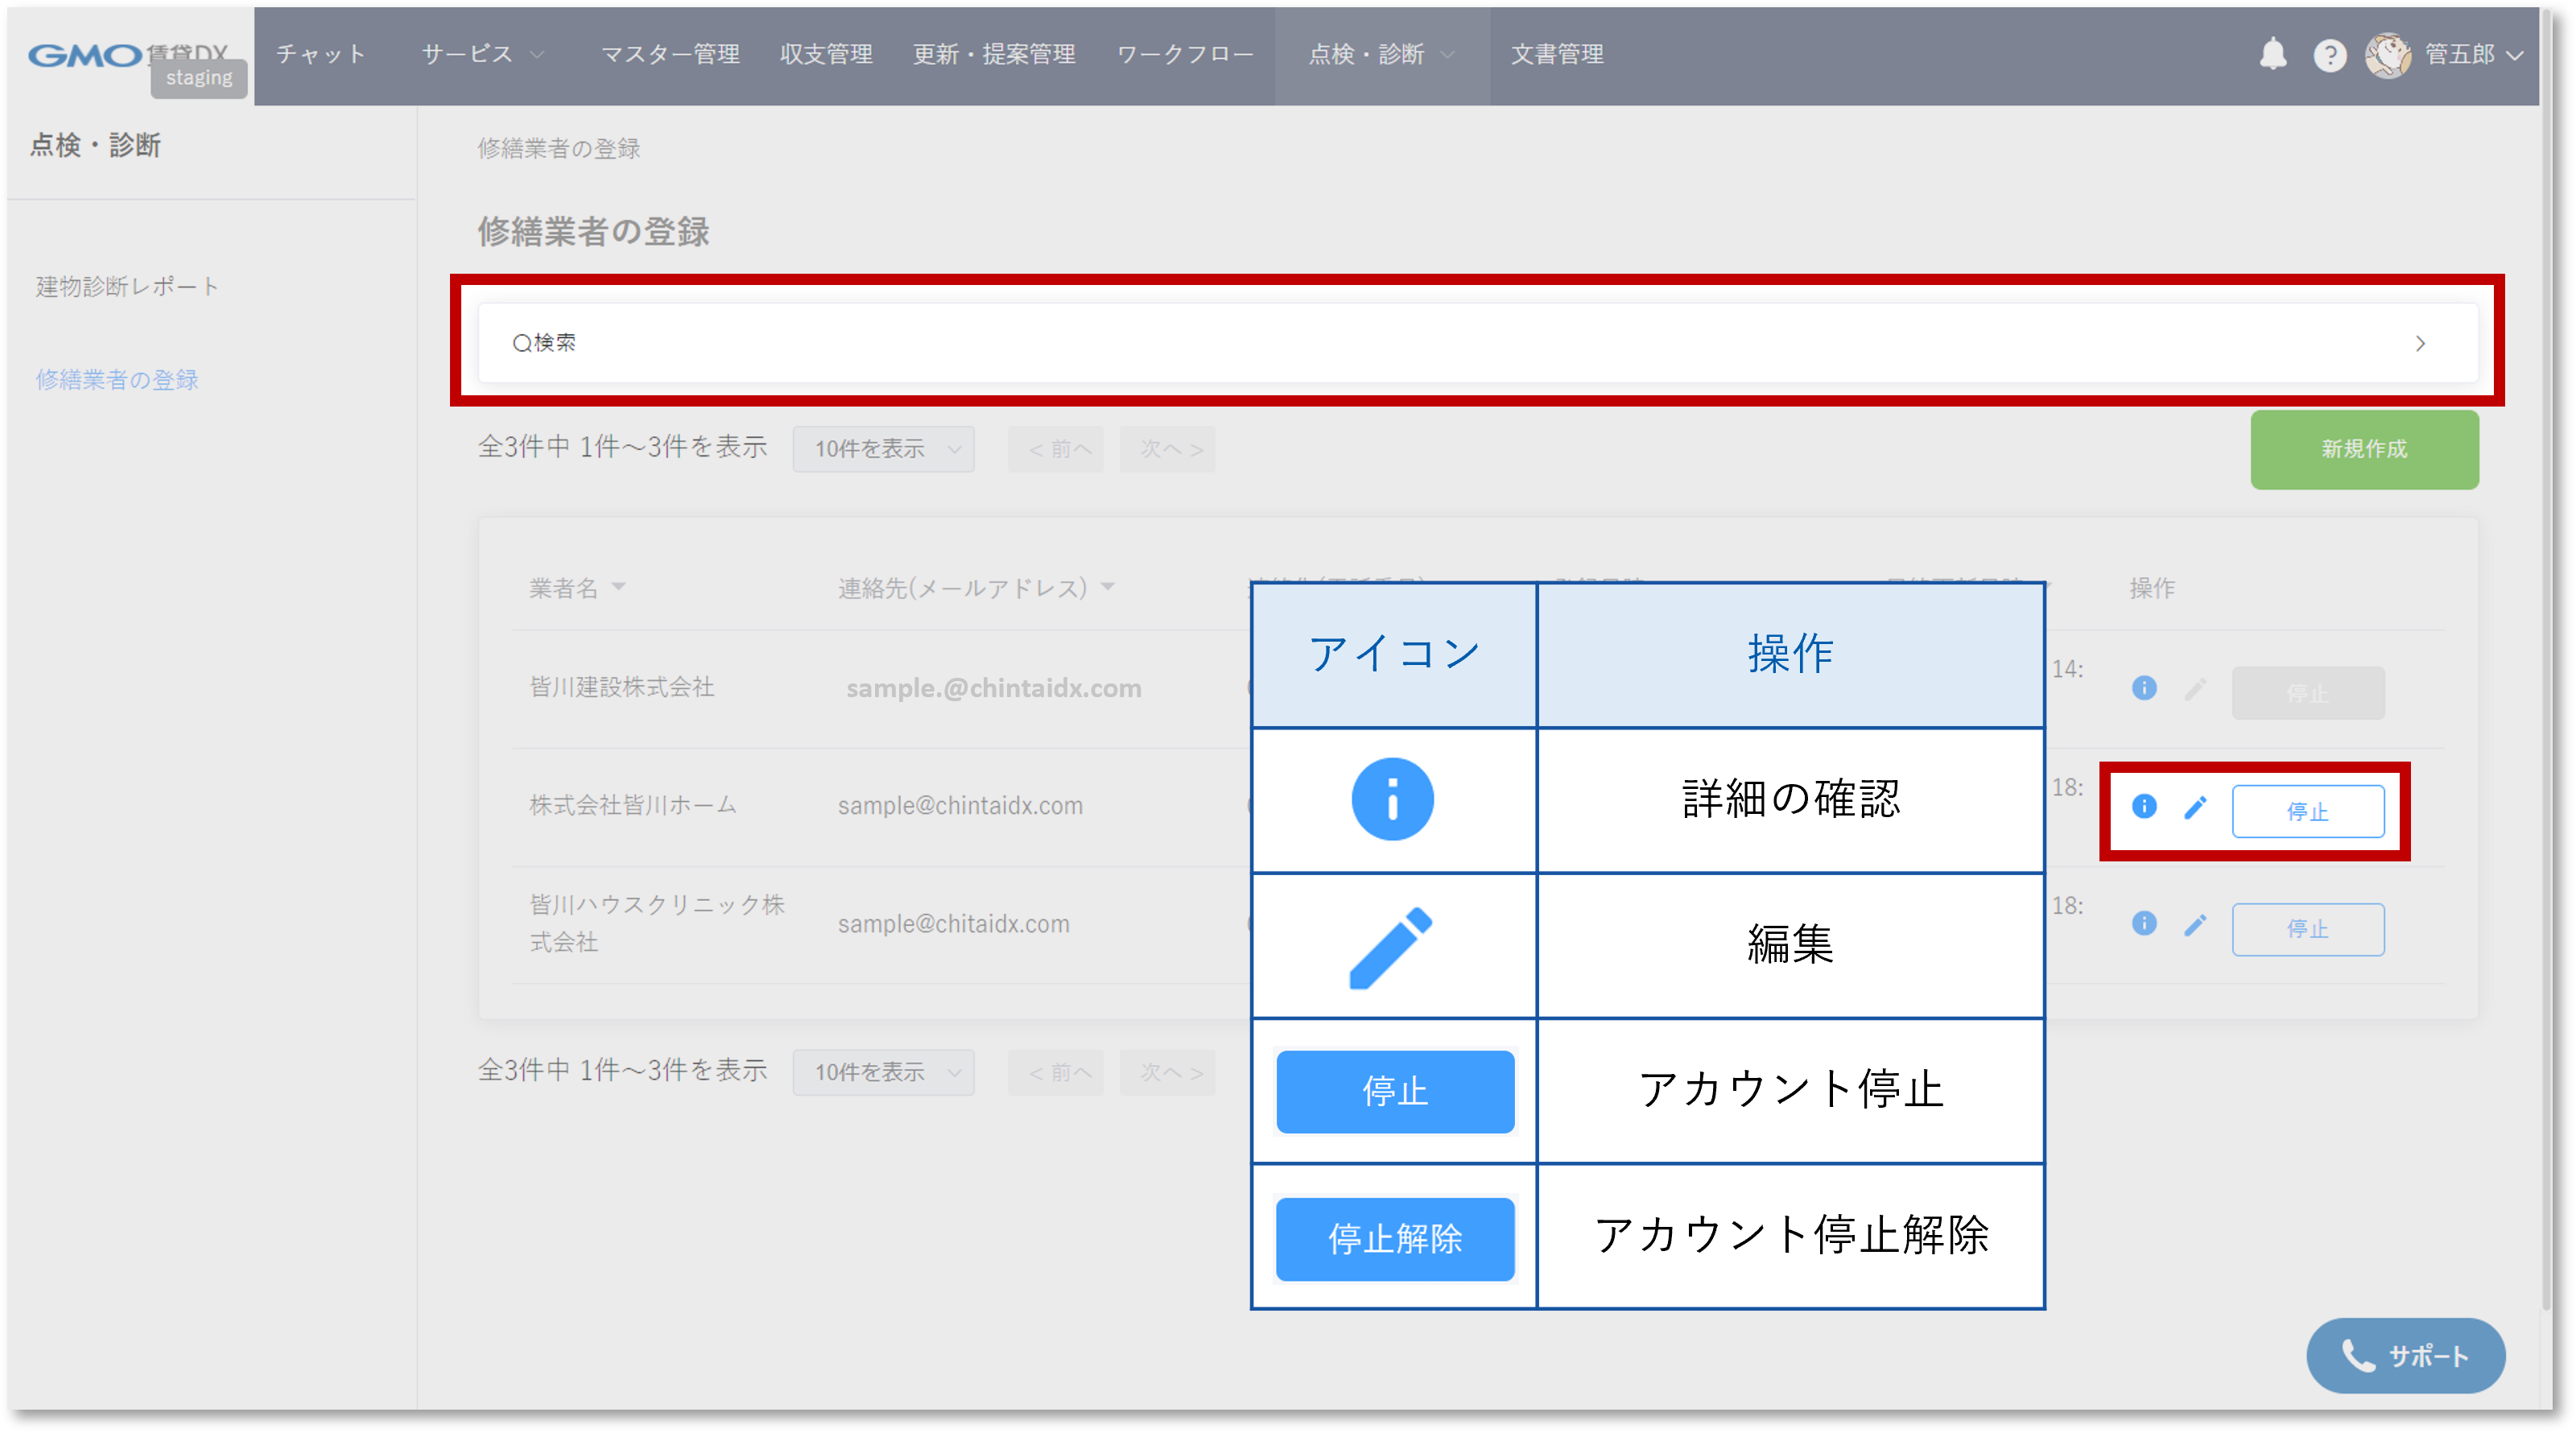
Task: Open 建物診断レポート in the sidebar
Action: [x=127, y=287]
